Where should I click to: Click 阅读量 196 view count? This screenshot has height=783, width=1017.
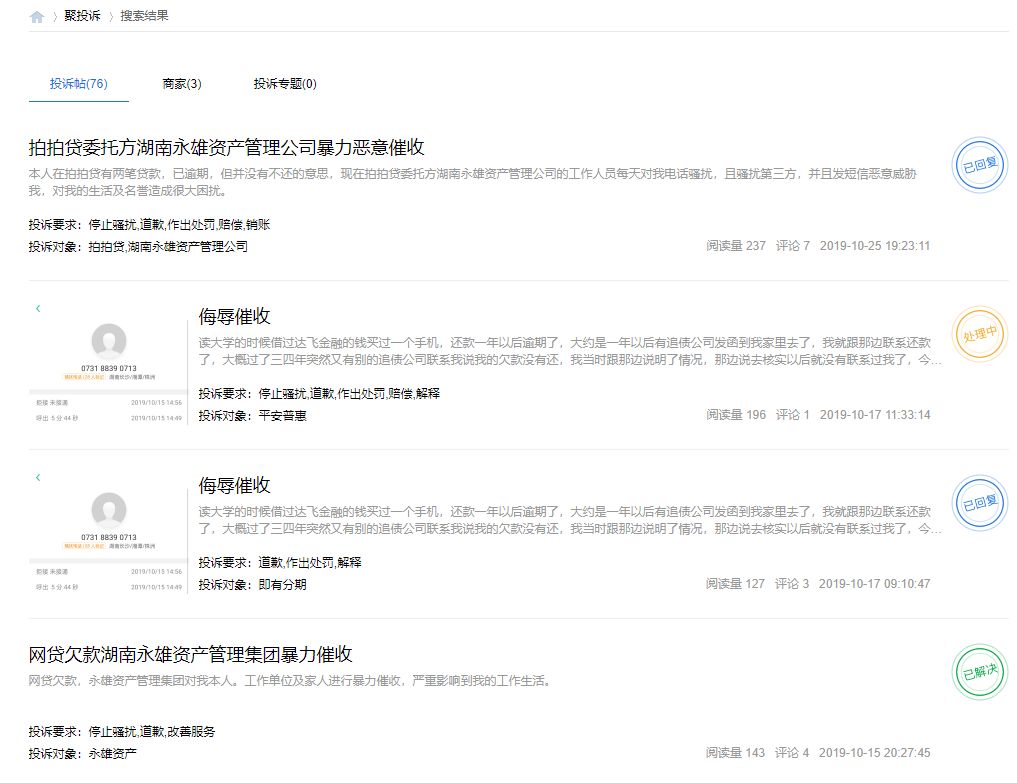(x=736, y=415)
